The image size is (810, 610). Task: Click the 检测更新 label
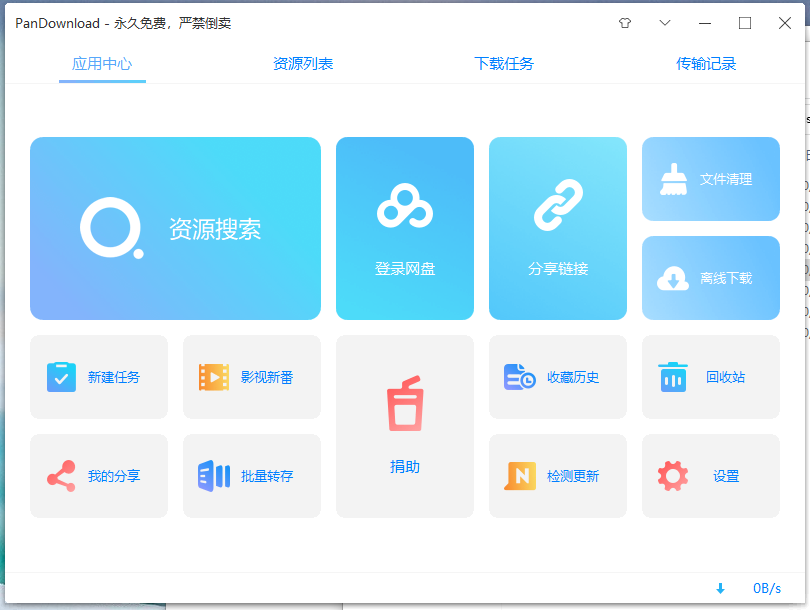pos(573,476)
